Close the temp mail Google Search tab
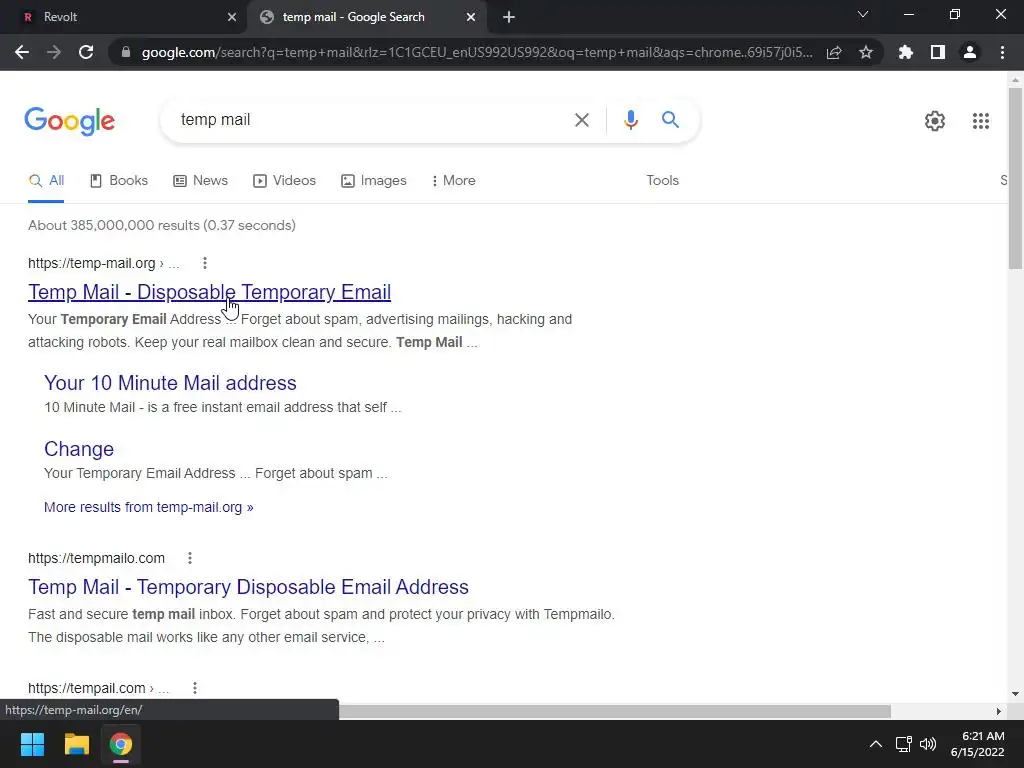1024x768 pixels. (x=471, y=17)
